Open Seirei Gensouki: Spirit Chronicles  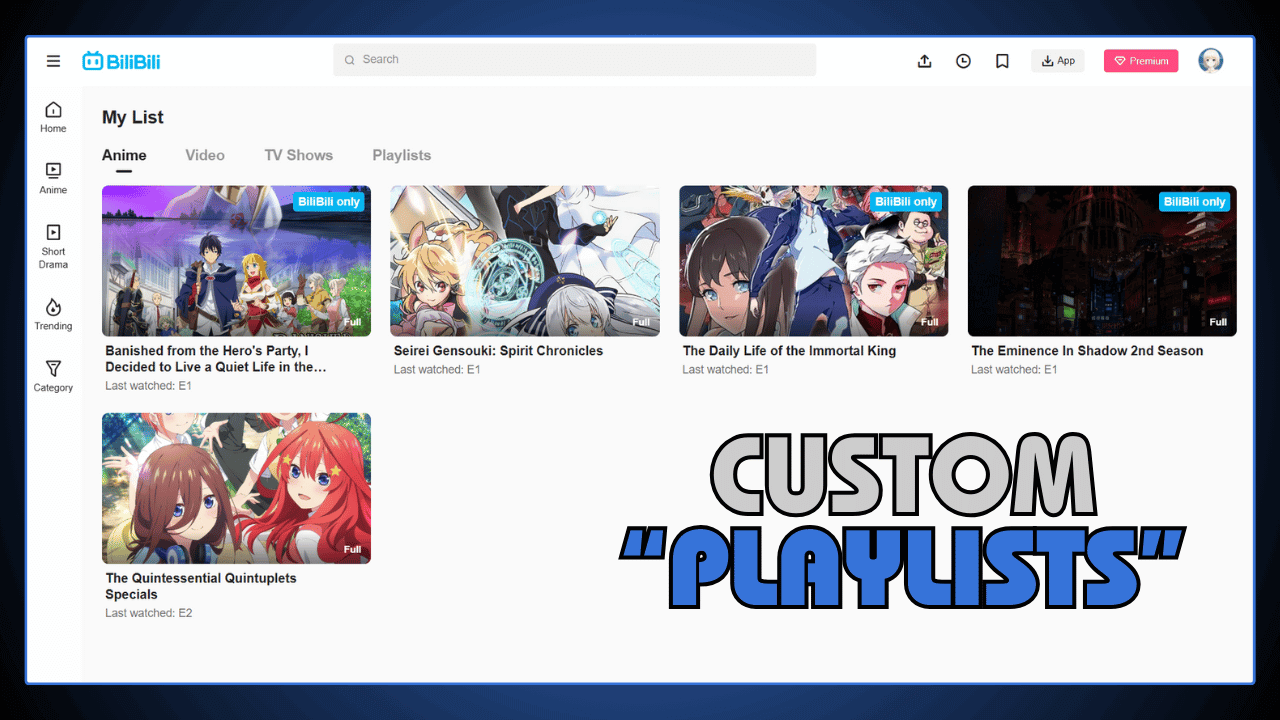[524, 260]
